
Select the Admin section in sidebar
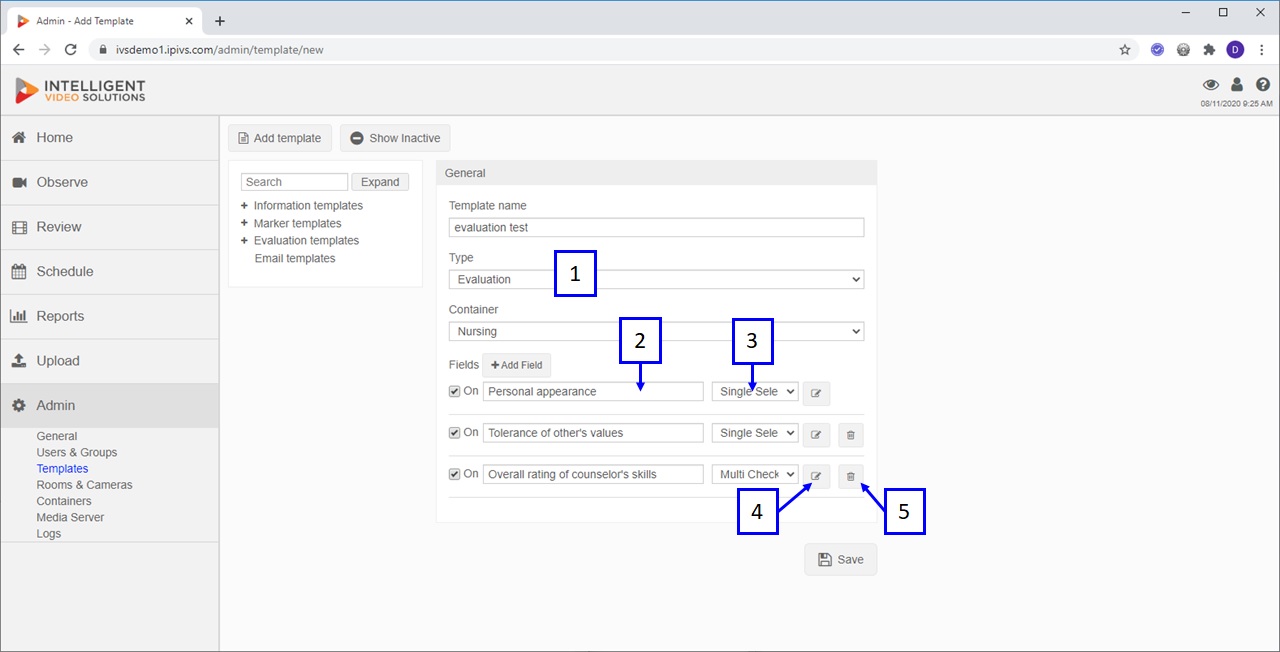tap(109, 406)
